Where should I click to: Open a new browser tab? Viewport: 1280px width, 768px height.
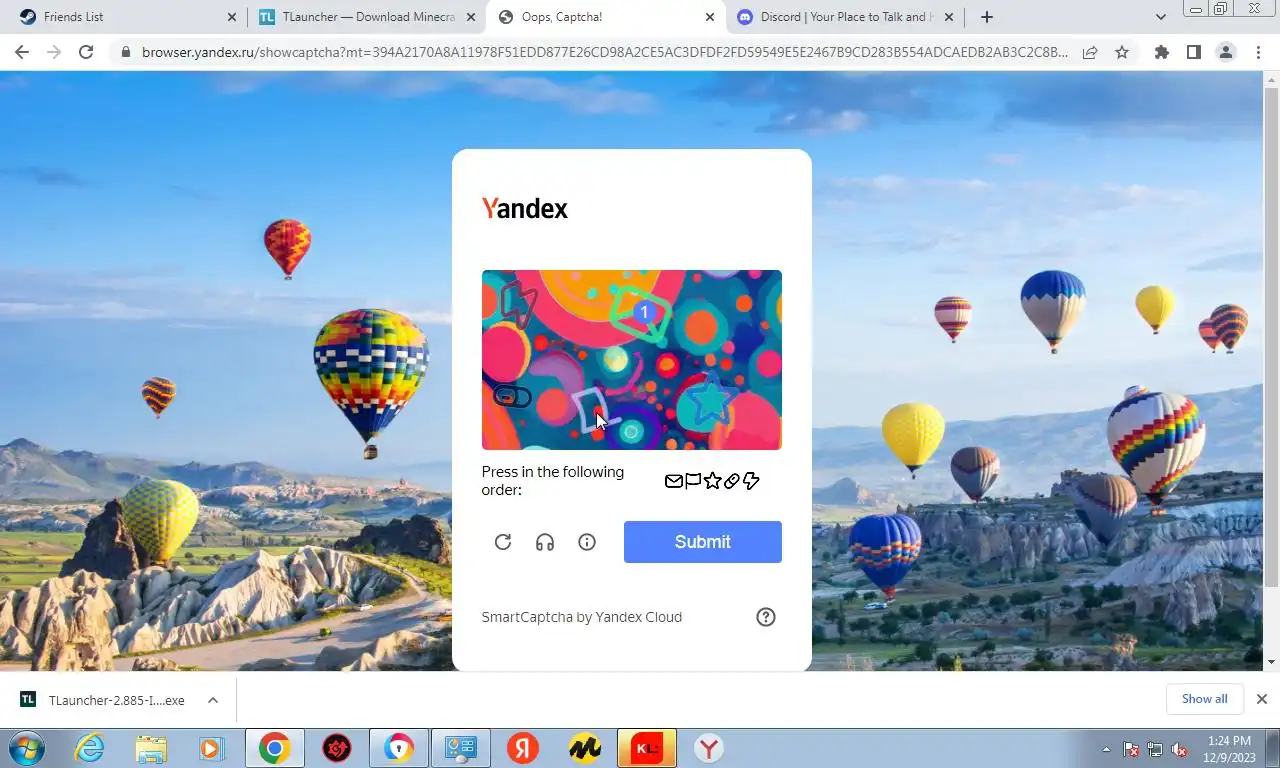987,17
